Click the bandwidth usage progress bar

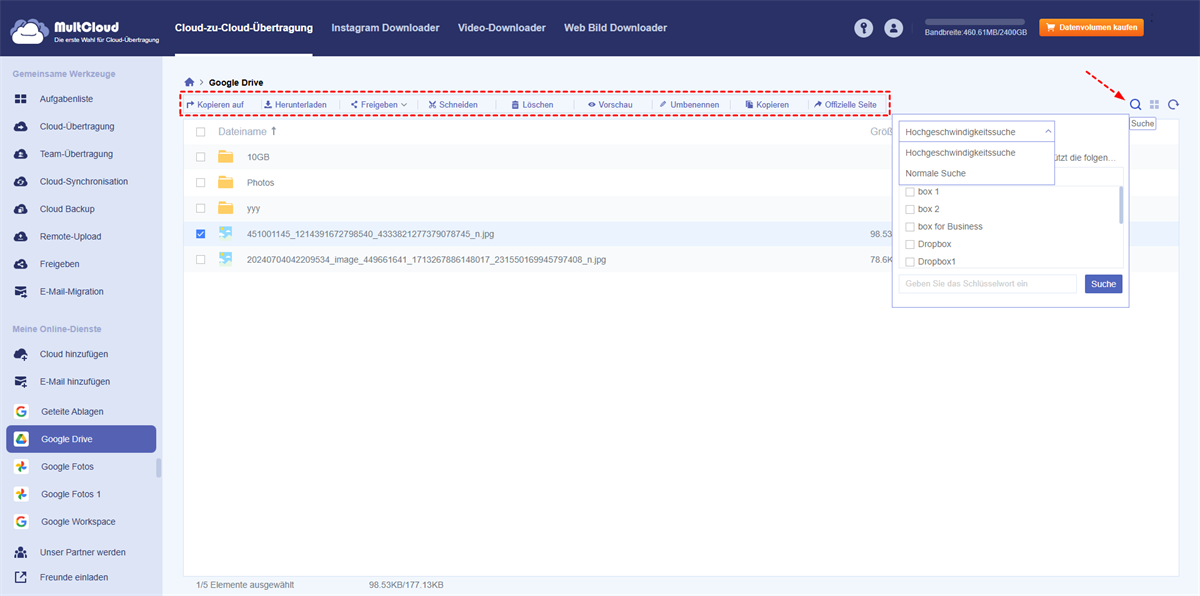click(x=975, y=21)
